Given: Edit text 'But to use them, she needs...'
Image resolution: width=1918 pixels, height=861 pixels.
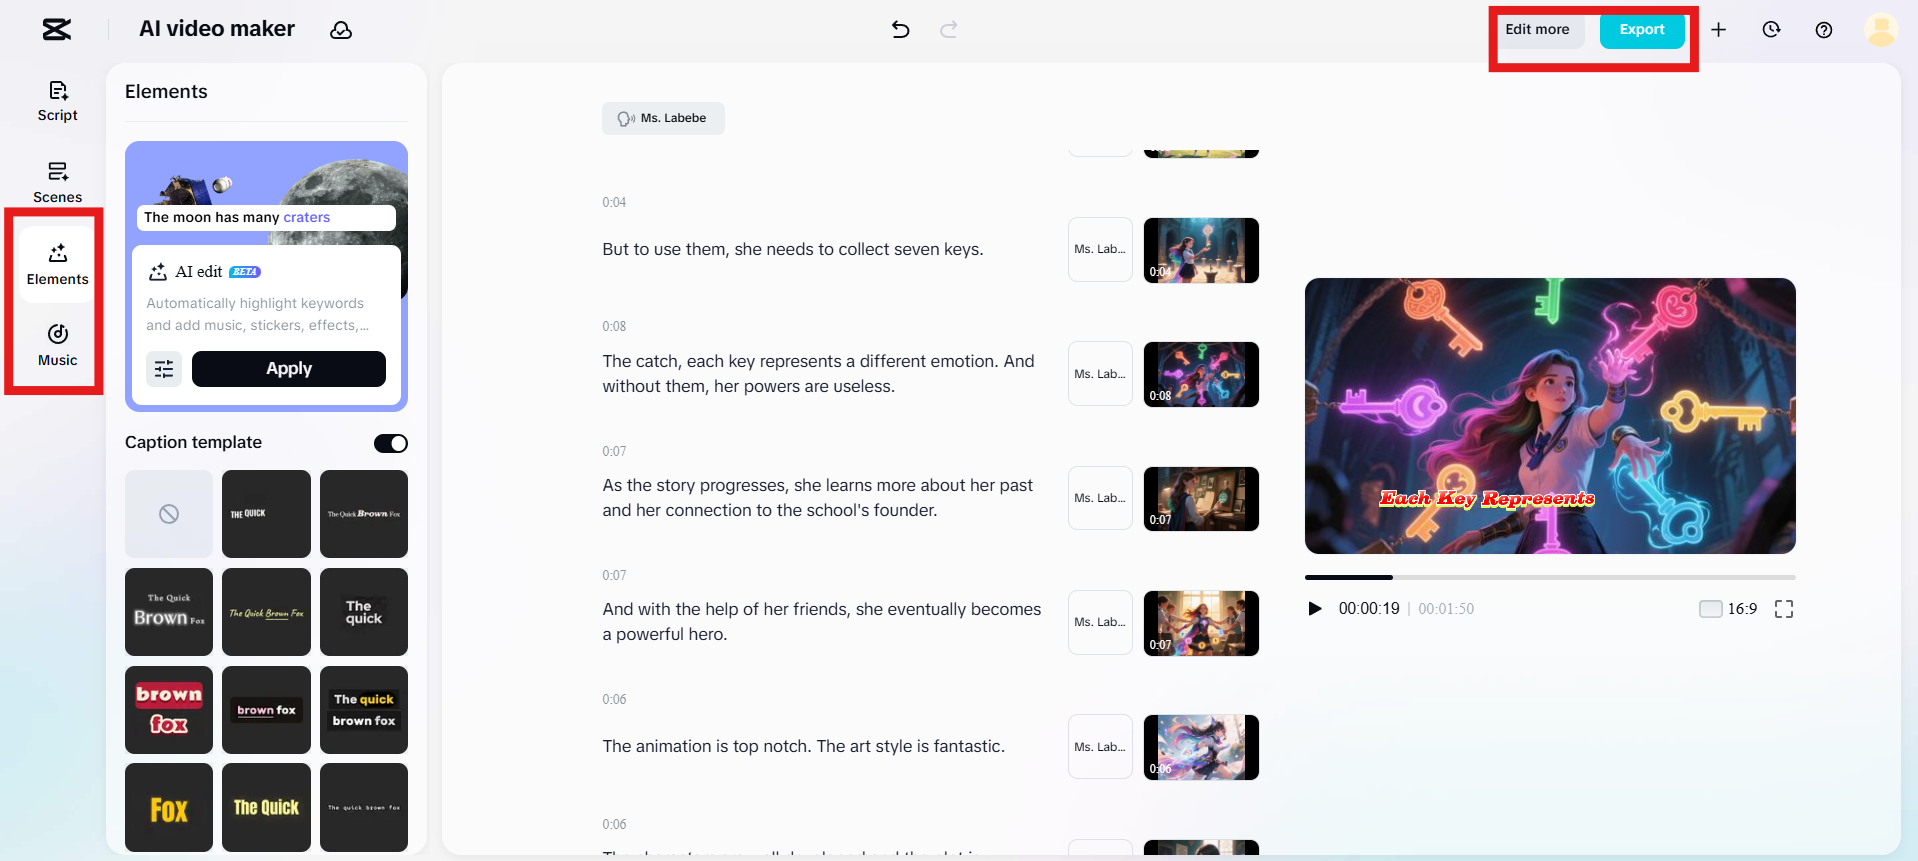Looking at the screenshot, I should [793, 250].
